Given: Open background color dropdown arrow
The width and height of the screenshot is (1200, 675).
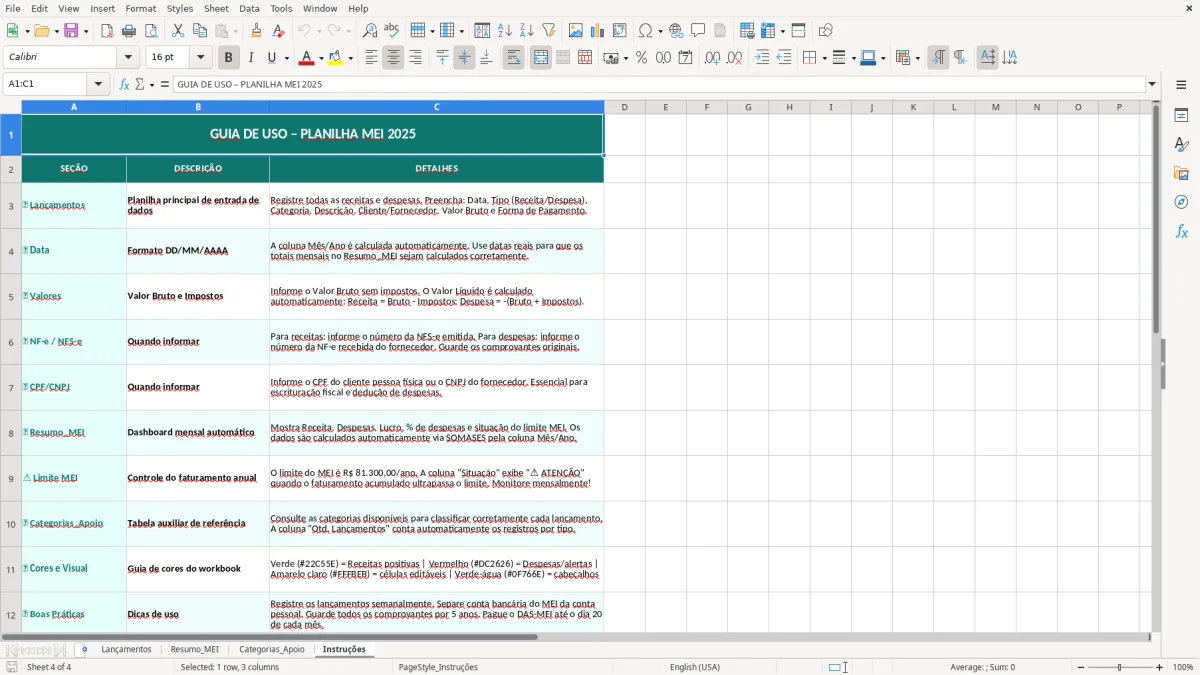Looking at the screenshot, I should (350, 58).
